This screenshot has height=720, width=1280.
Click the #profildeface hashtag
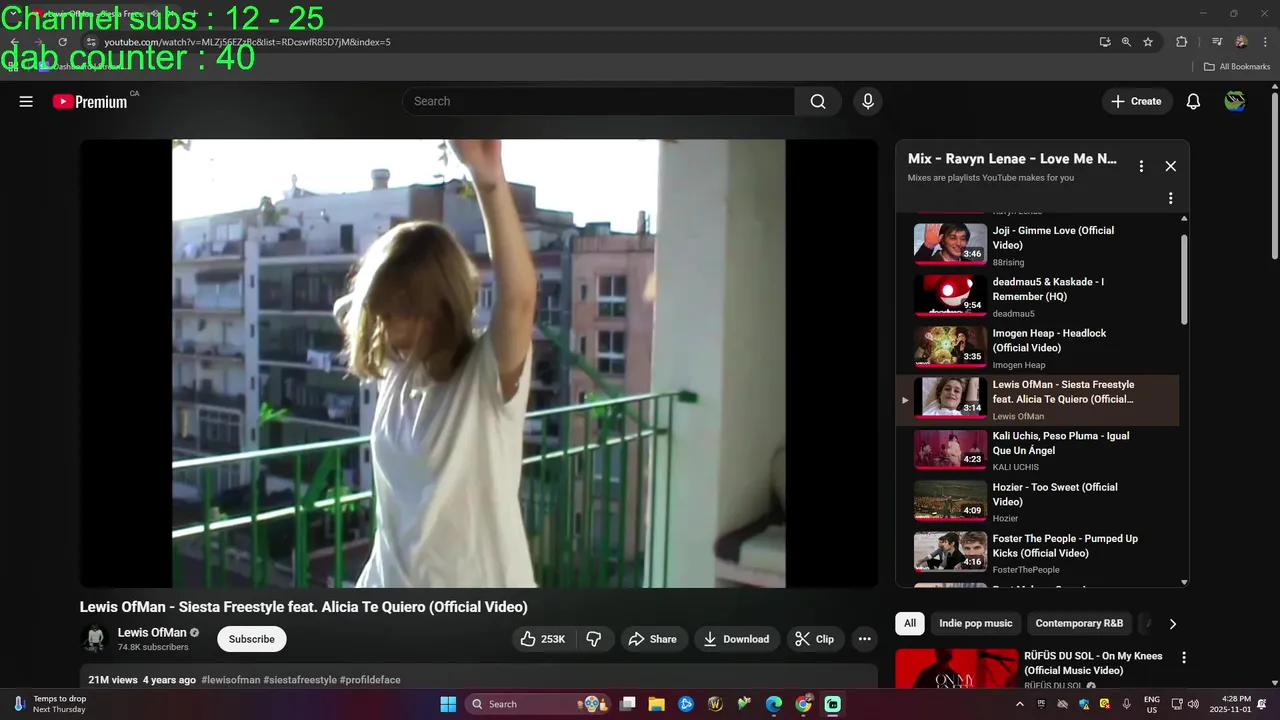click(x=370, y=680)
